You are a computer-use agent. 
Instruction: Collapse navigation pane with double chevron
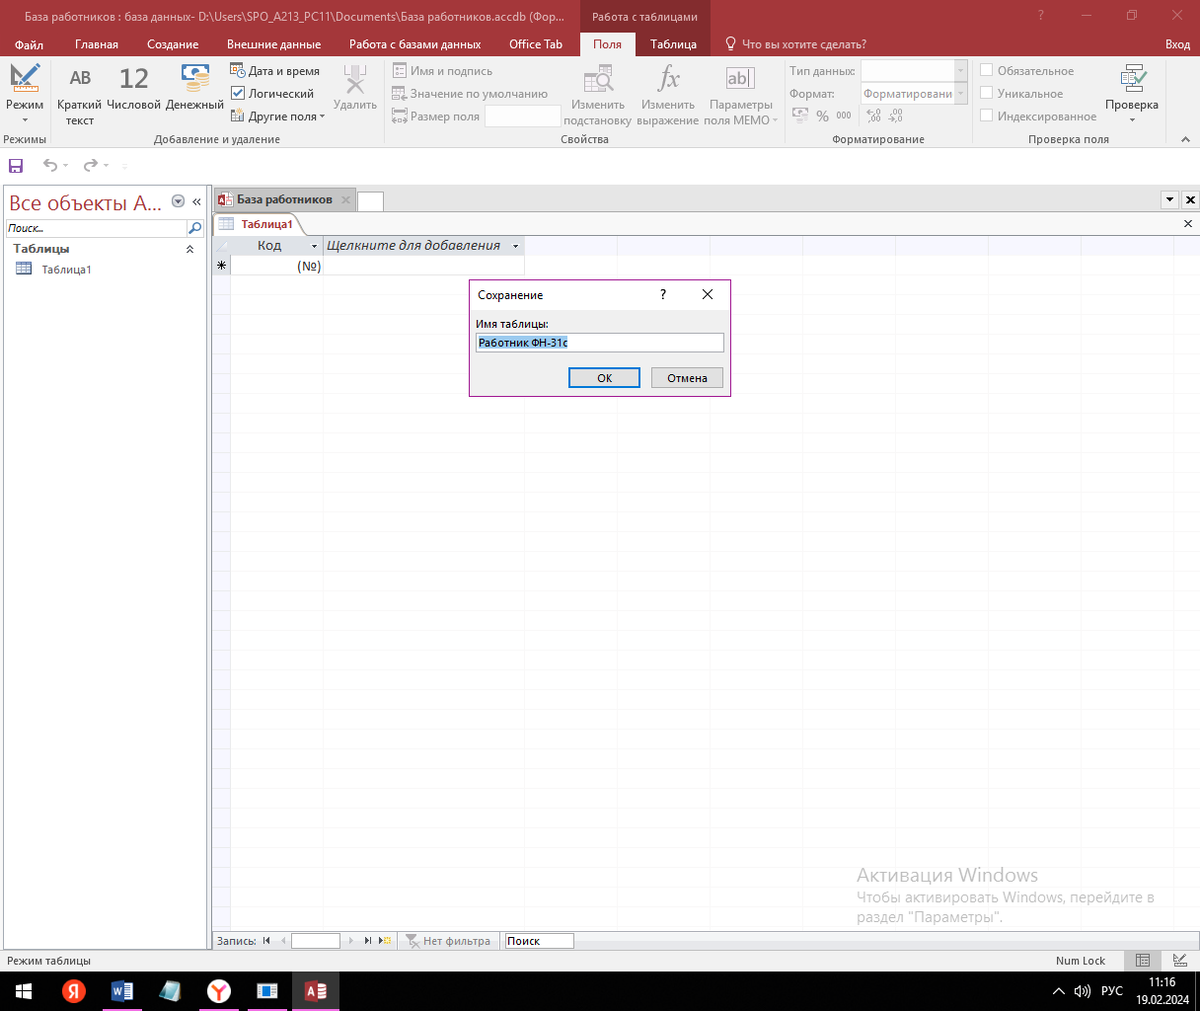click(x=196, y=202)
